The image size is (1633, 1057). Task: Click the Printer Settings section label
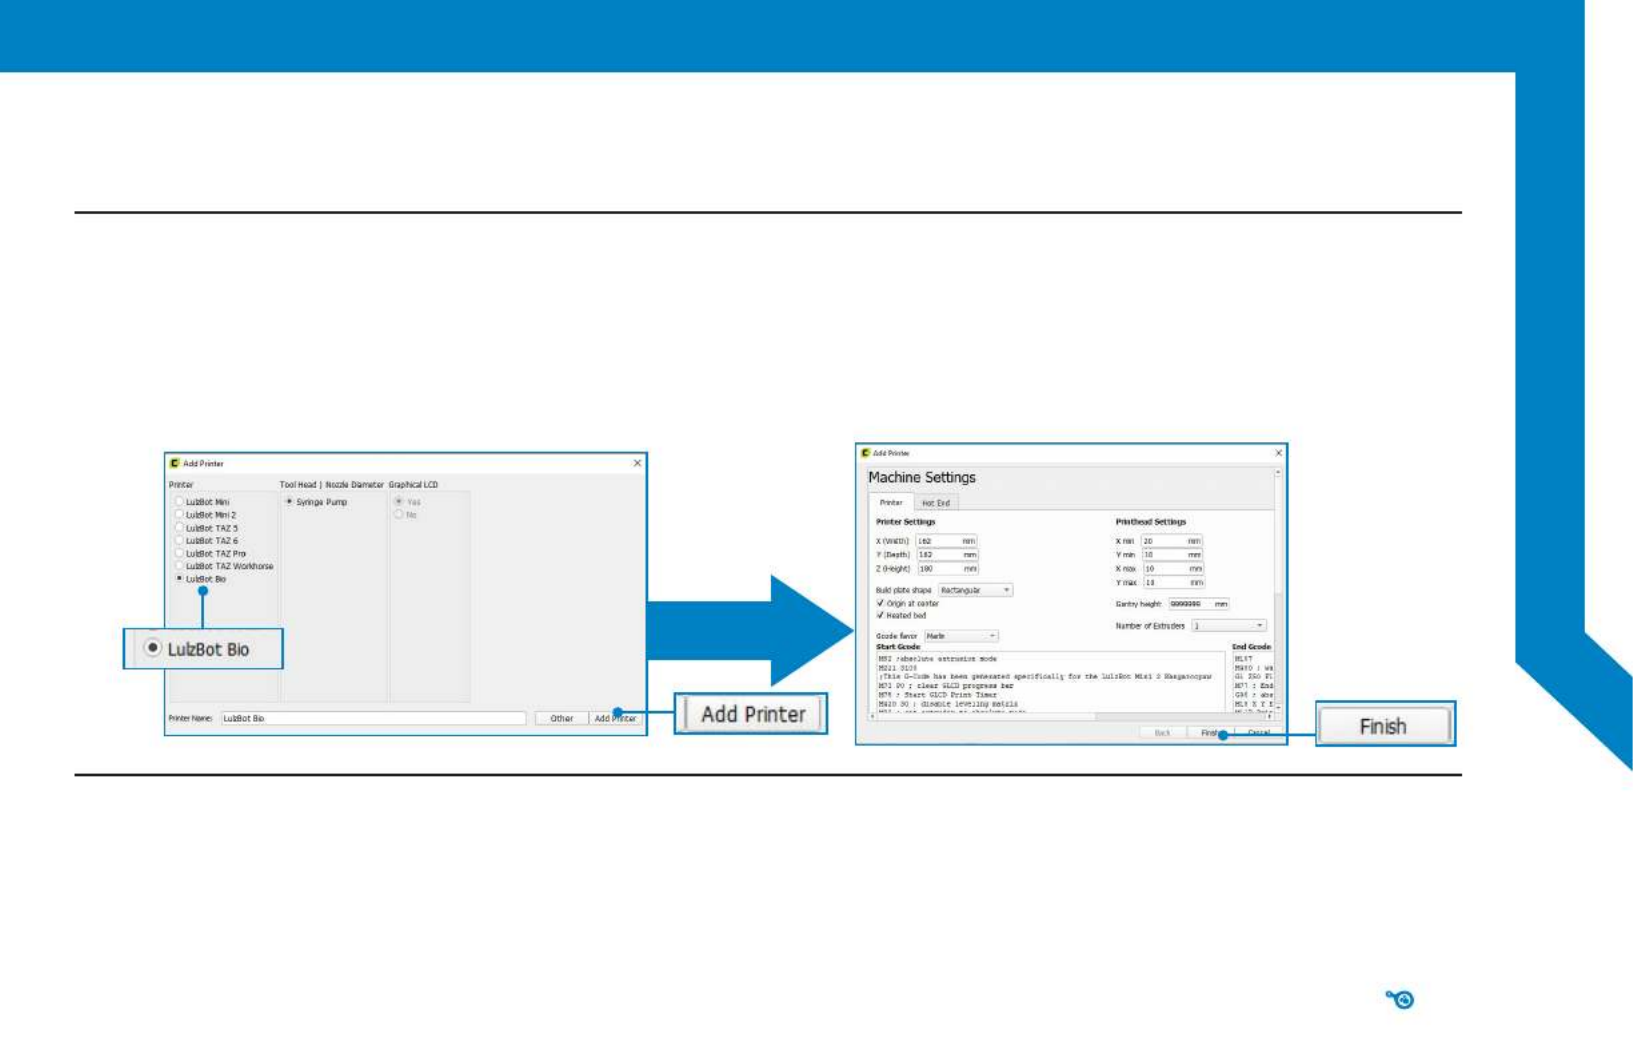click(x=905, y=522)
